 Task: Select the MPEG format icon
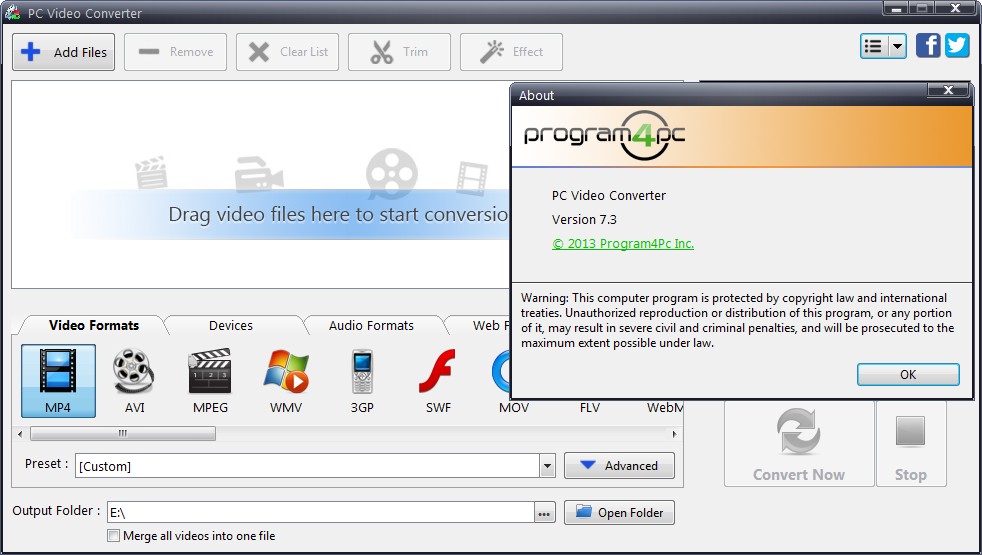point(210,380)
